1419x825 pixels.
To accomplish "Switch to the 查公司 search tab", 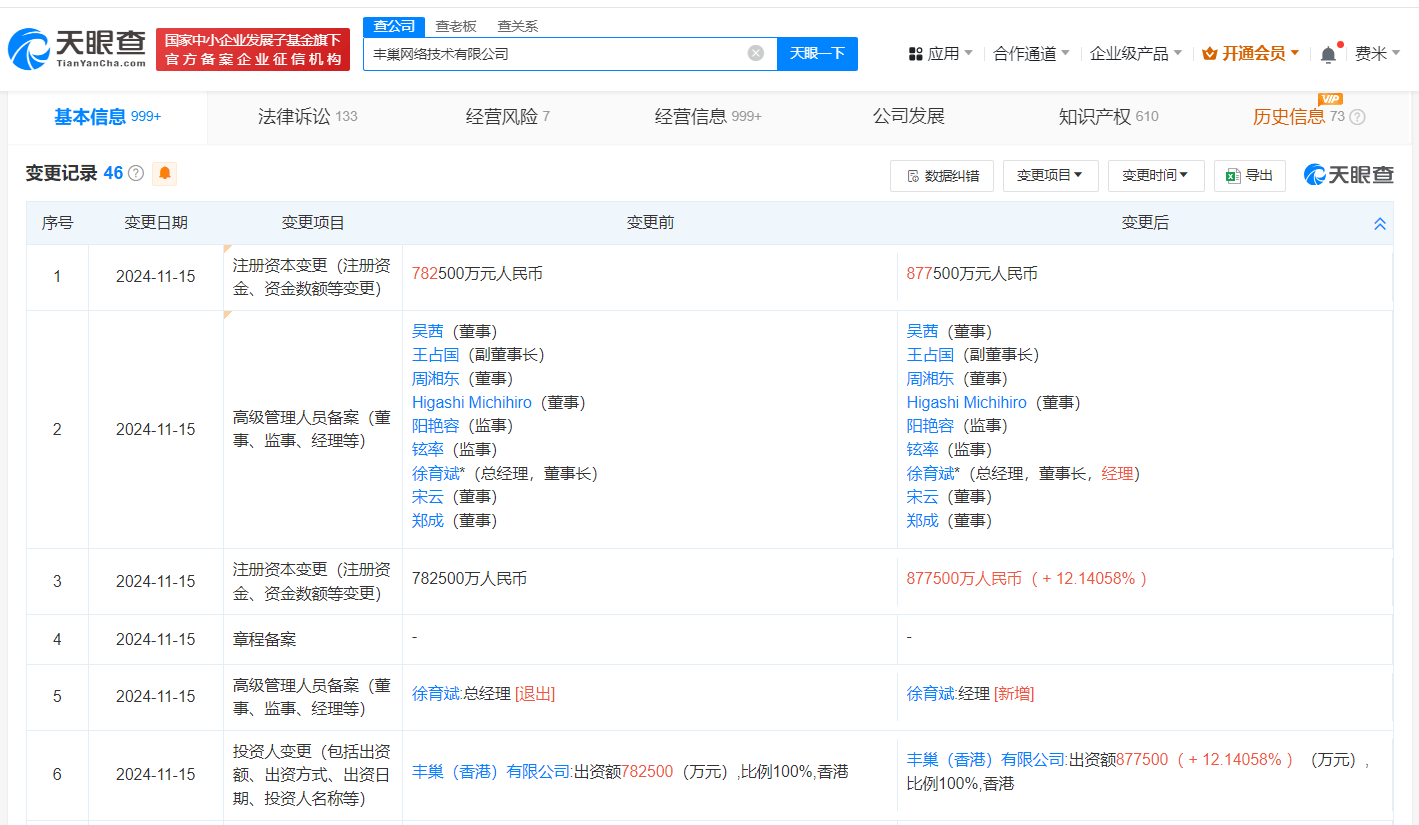I will click(x=393, y=27).
